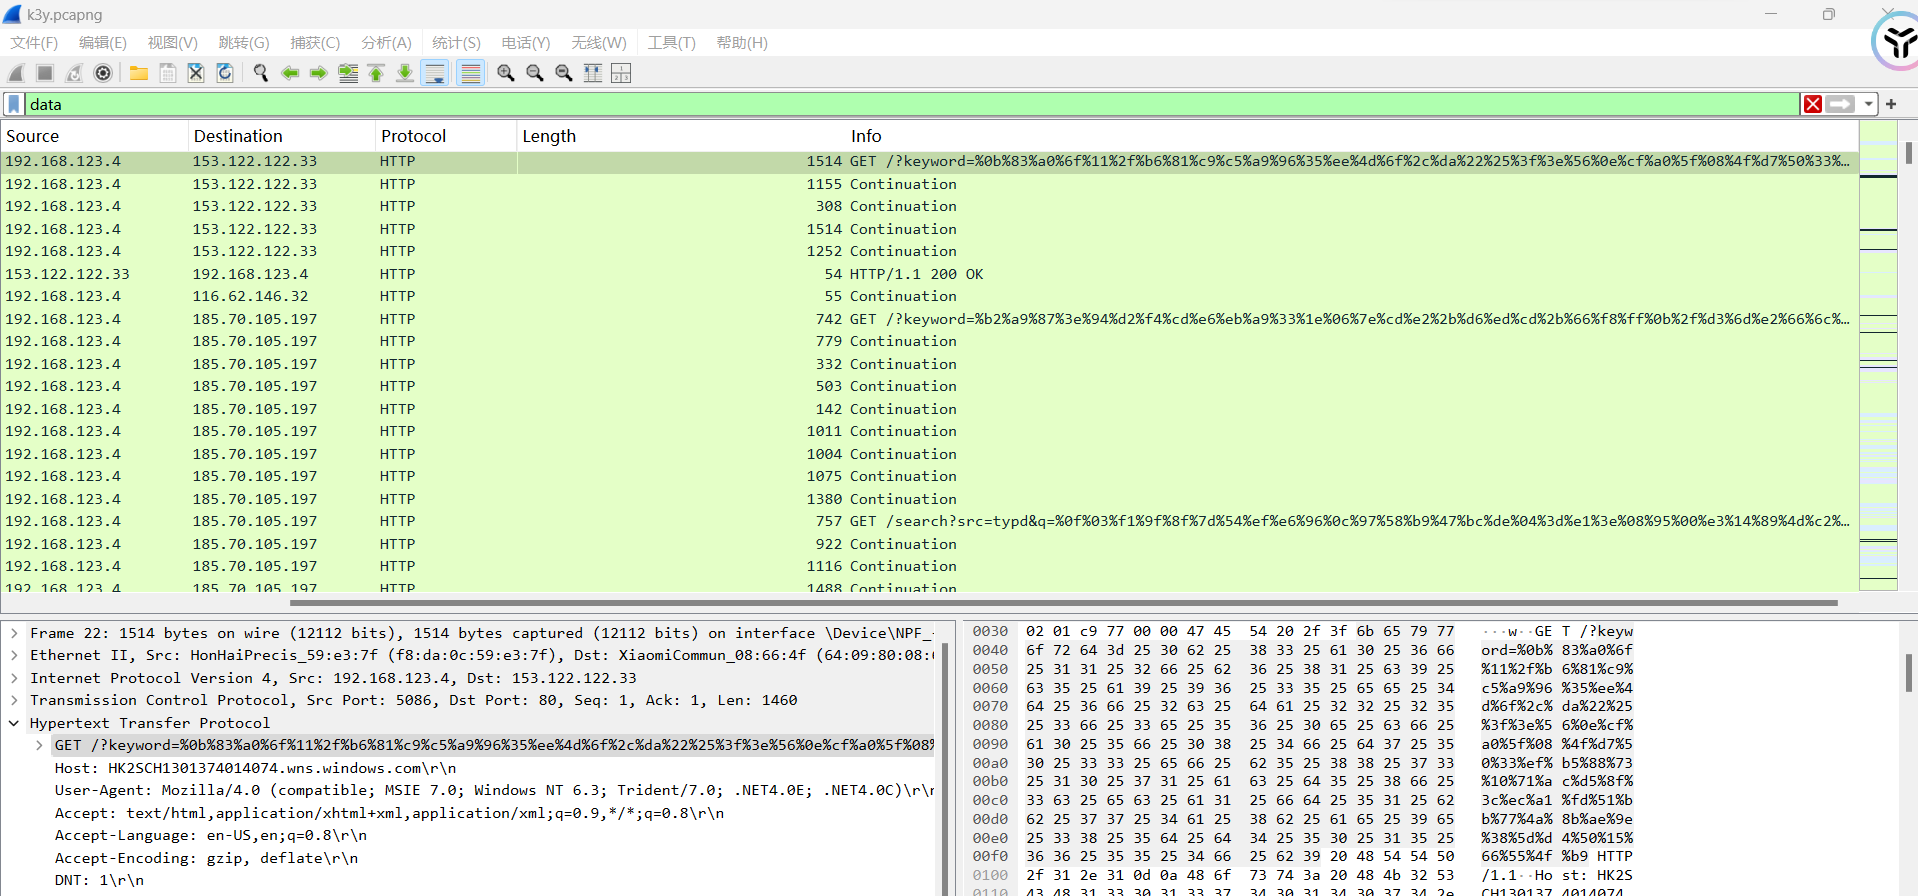Toggle auto-scroll during live capture

pos(435,73)
